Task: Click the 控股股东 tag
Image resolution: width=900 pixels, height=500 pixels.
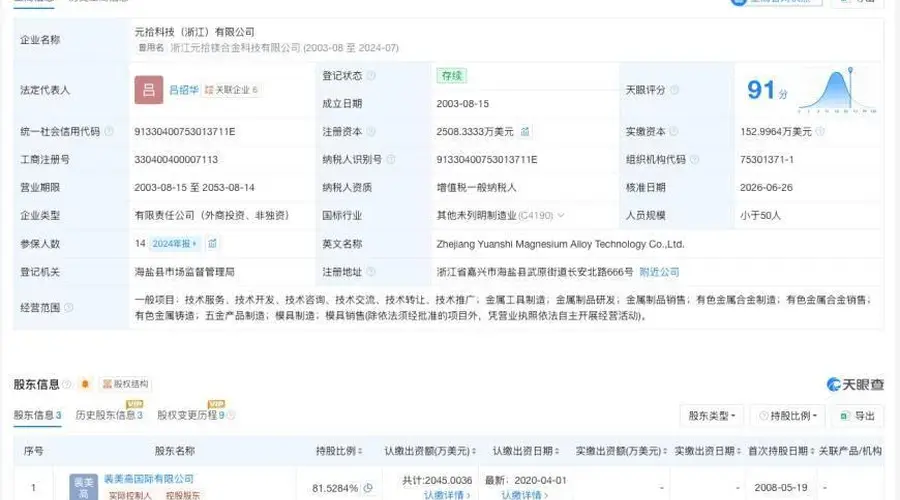Action: (x=183, y=495)
